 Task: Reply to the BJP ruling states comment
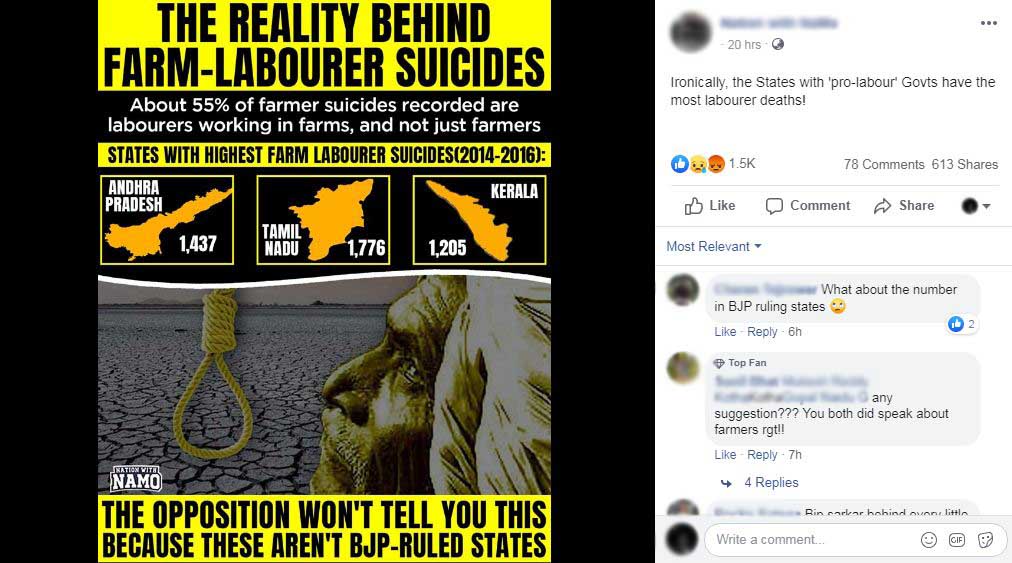762,331
